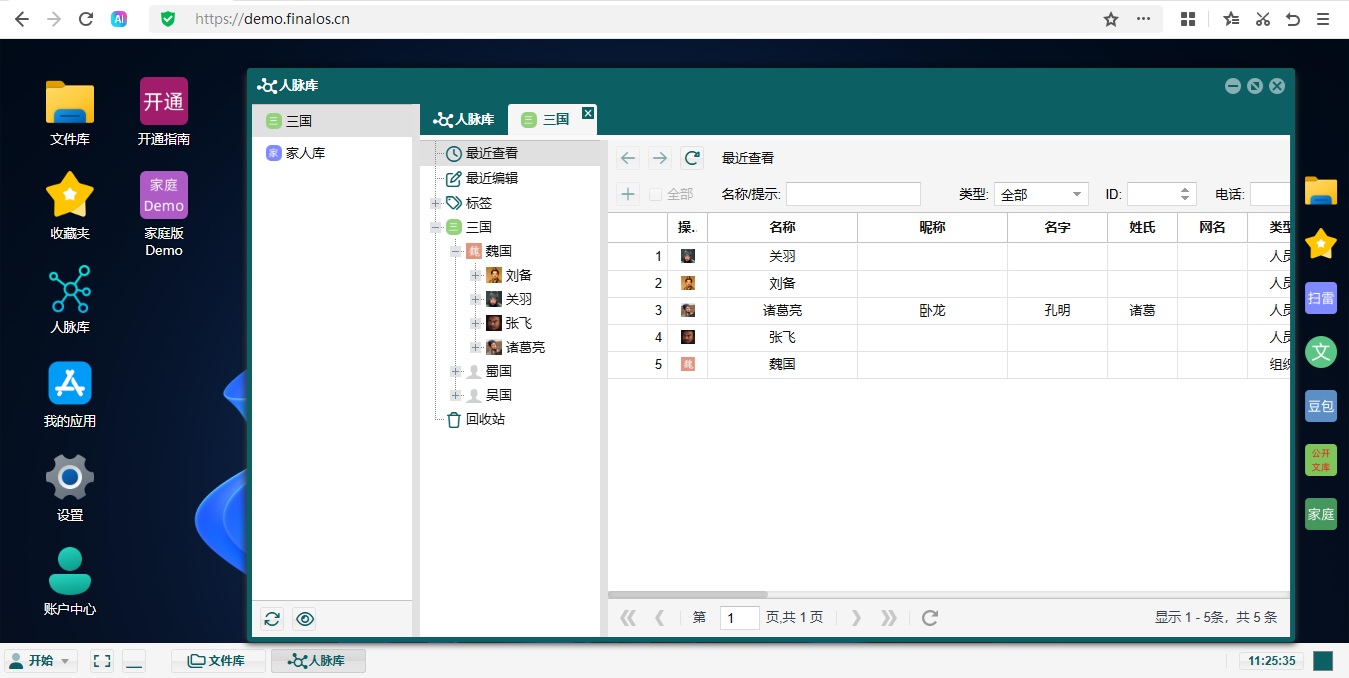This screenshot has width=1349, height=678.
Task: Close the 三国 tab
Action: click(x=588, y=113)
